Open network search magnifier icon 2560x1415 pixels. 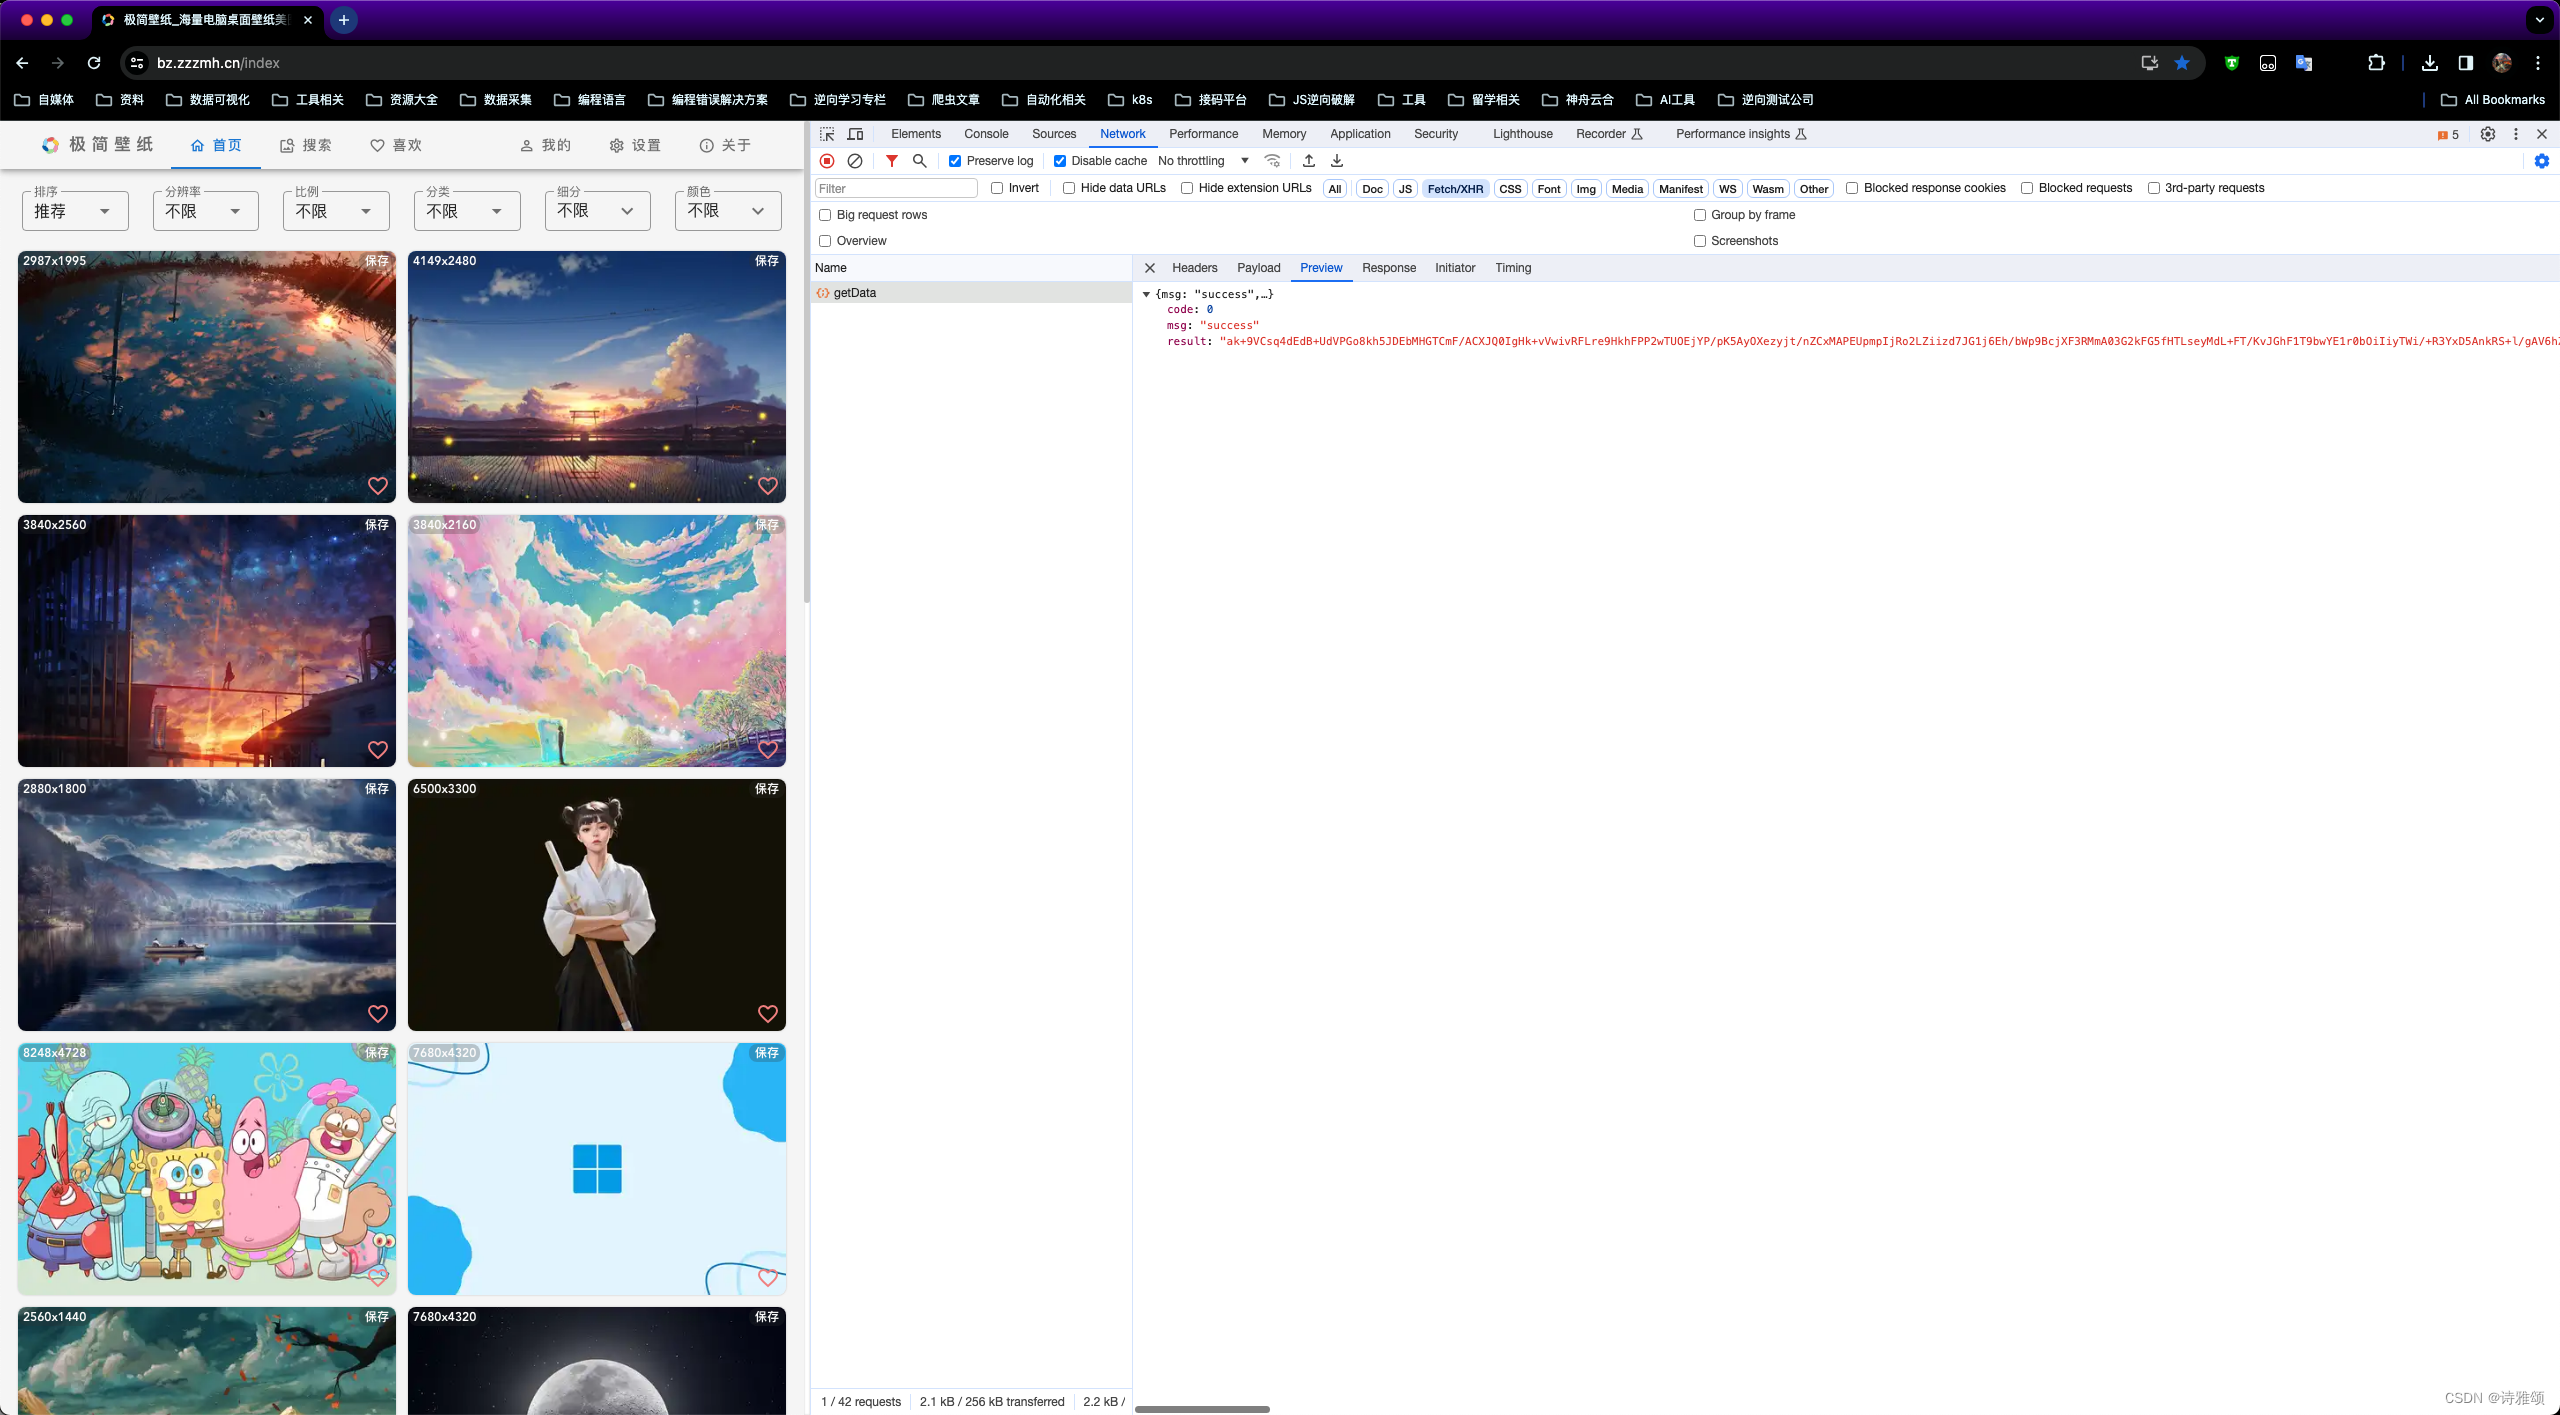point(920,161)
